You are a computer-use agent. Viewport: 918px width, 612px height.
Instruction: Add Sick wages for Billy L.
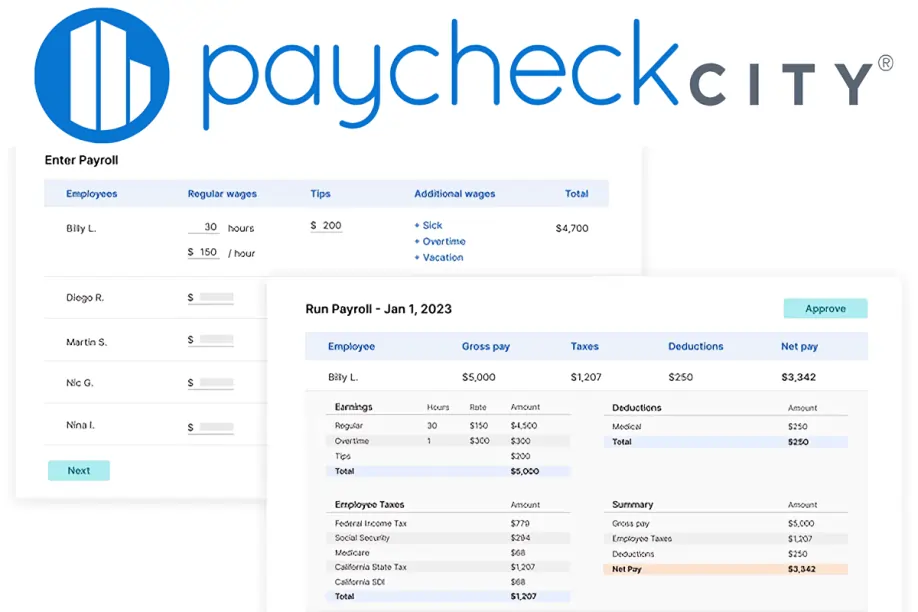point(429,225)
